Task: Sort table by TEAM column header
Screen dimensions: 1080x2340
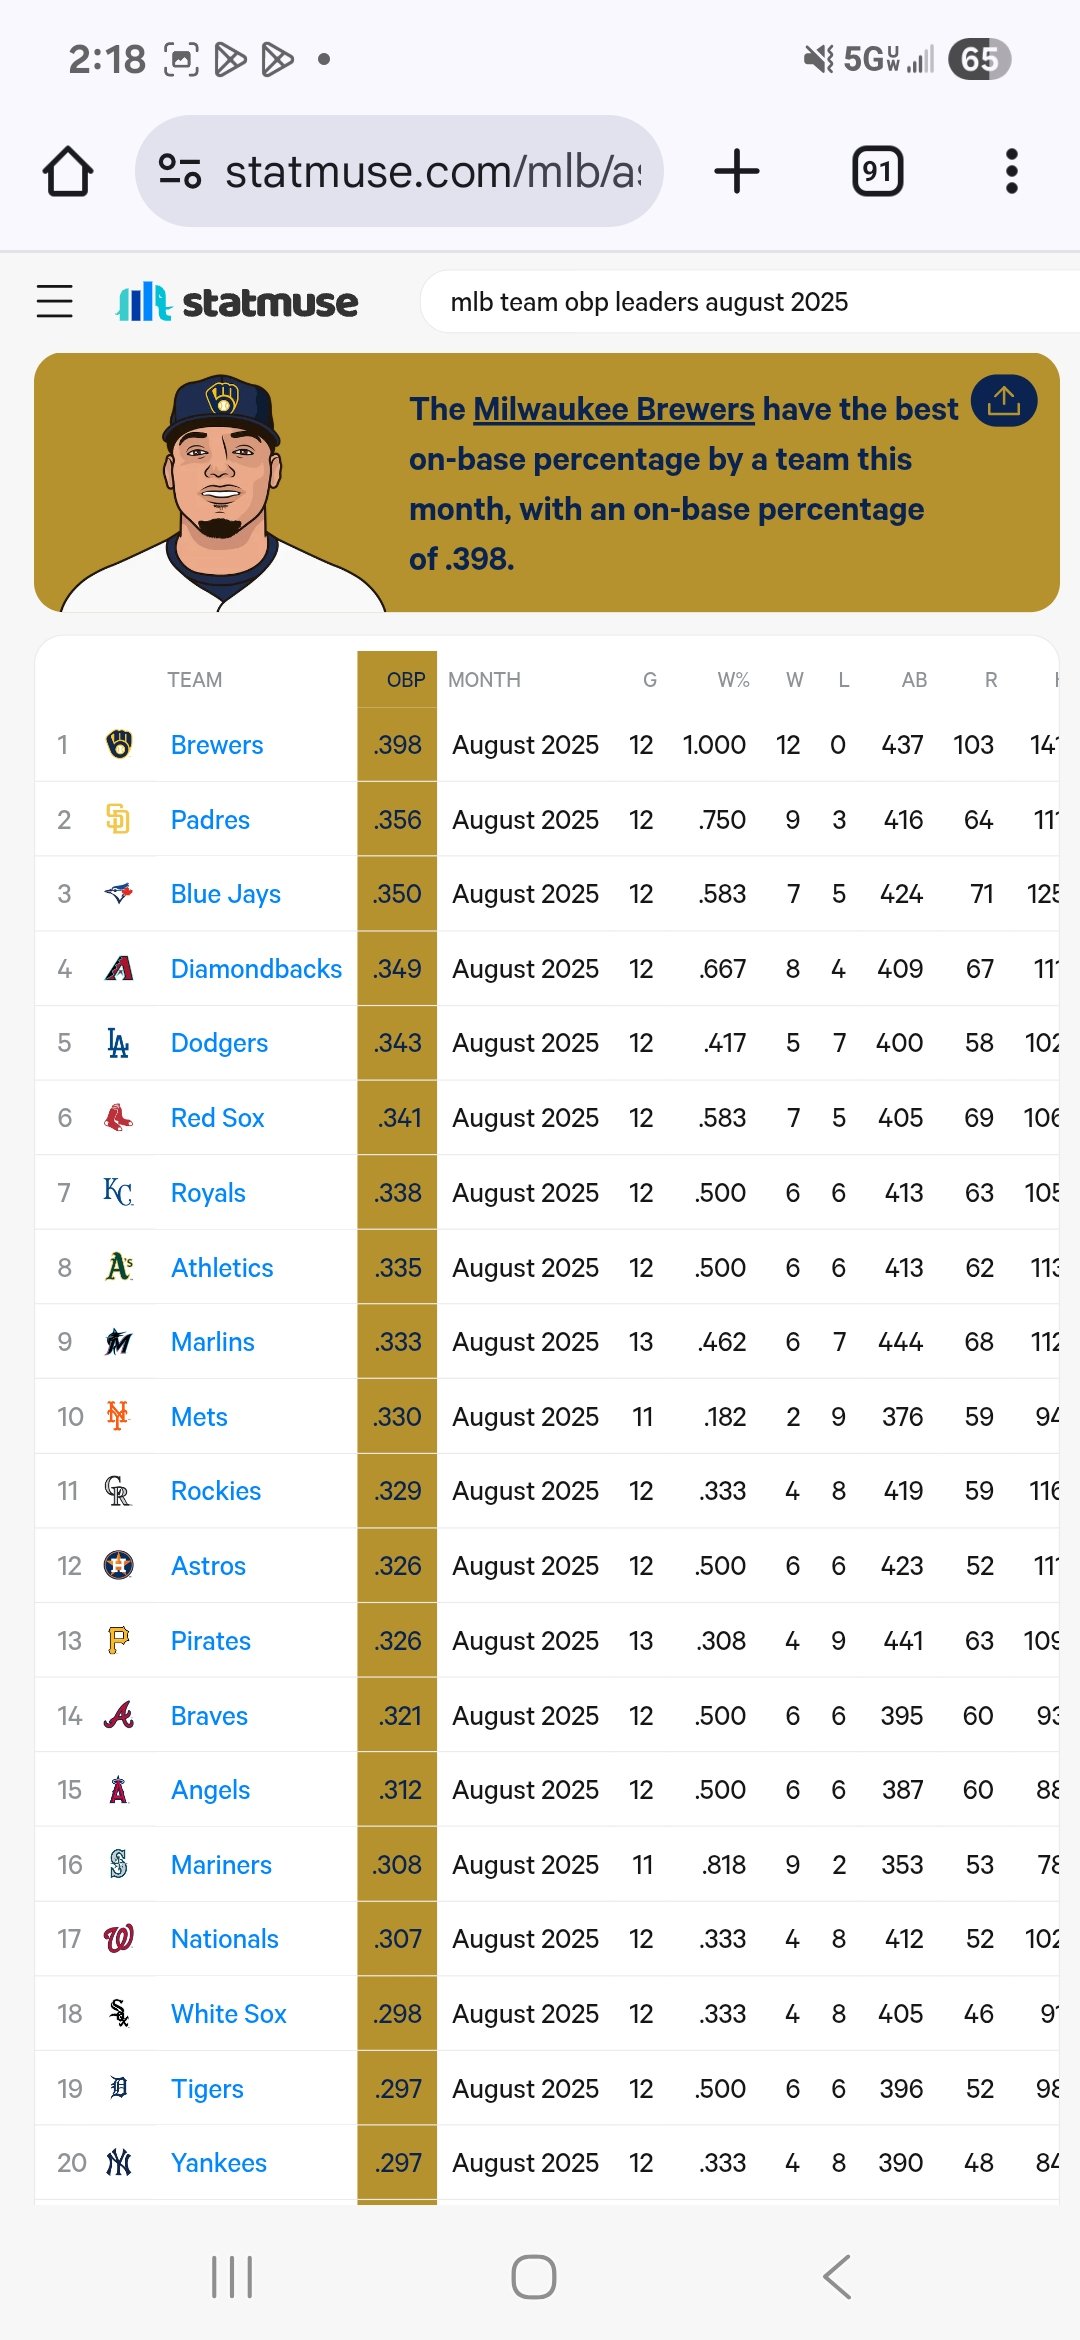Action: 195,680
